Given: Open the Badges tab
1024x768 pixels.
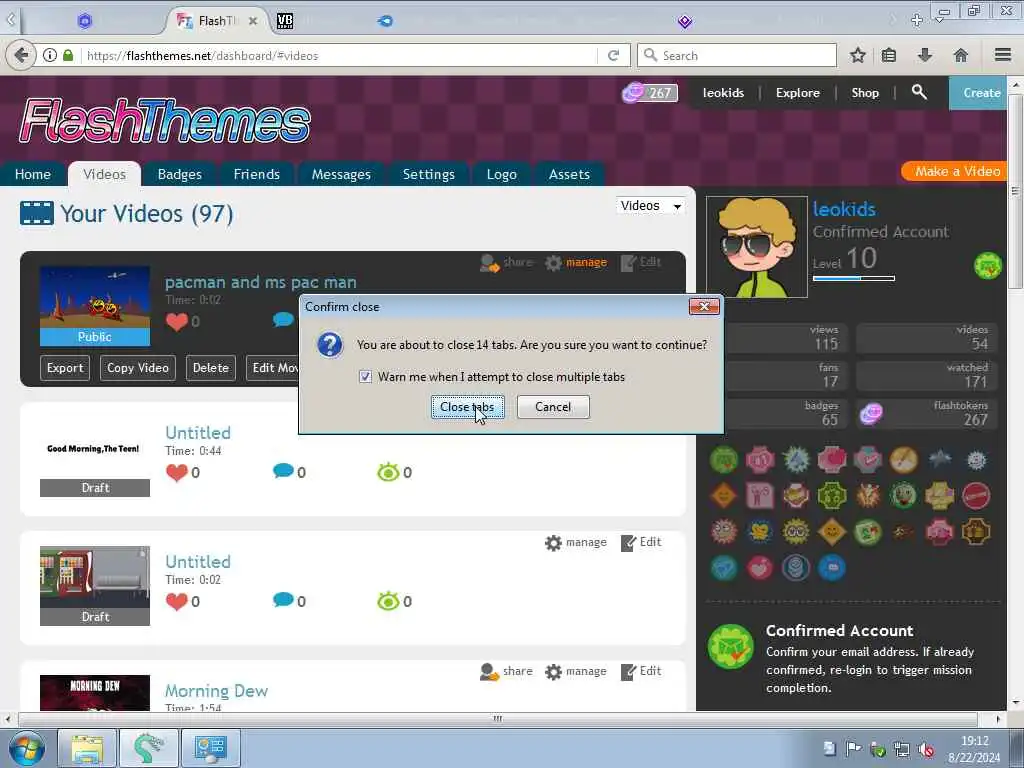Looking at the screenshot, I should coord(180,174).
